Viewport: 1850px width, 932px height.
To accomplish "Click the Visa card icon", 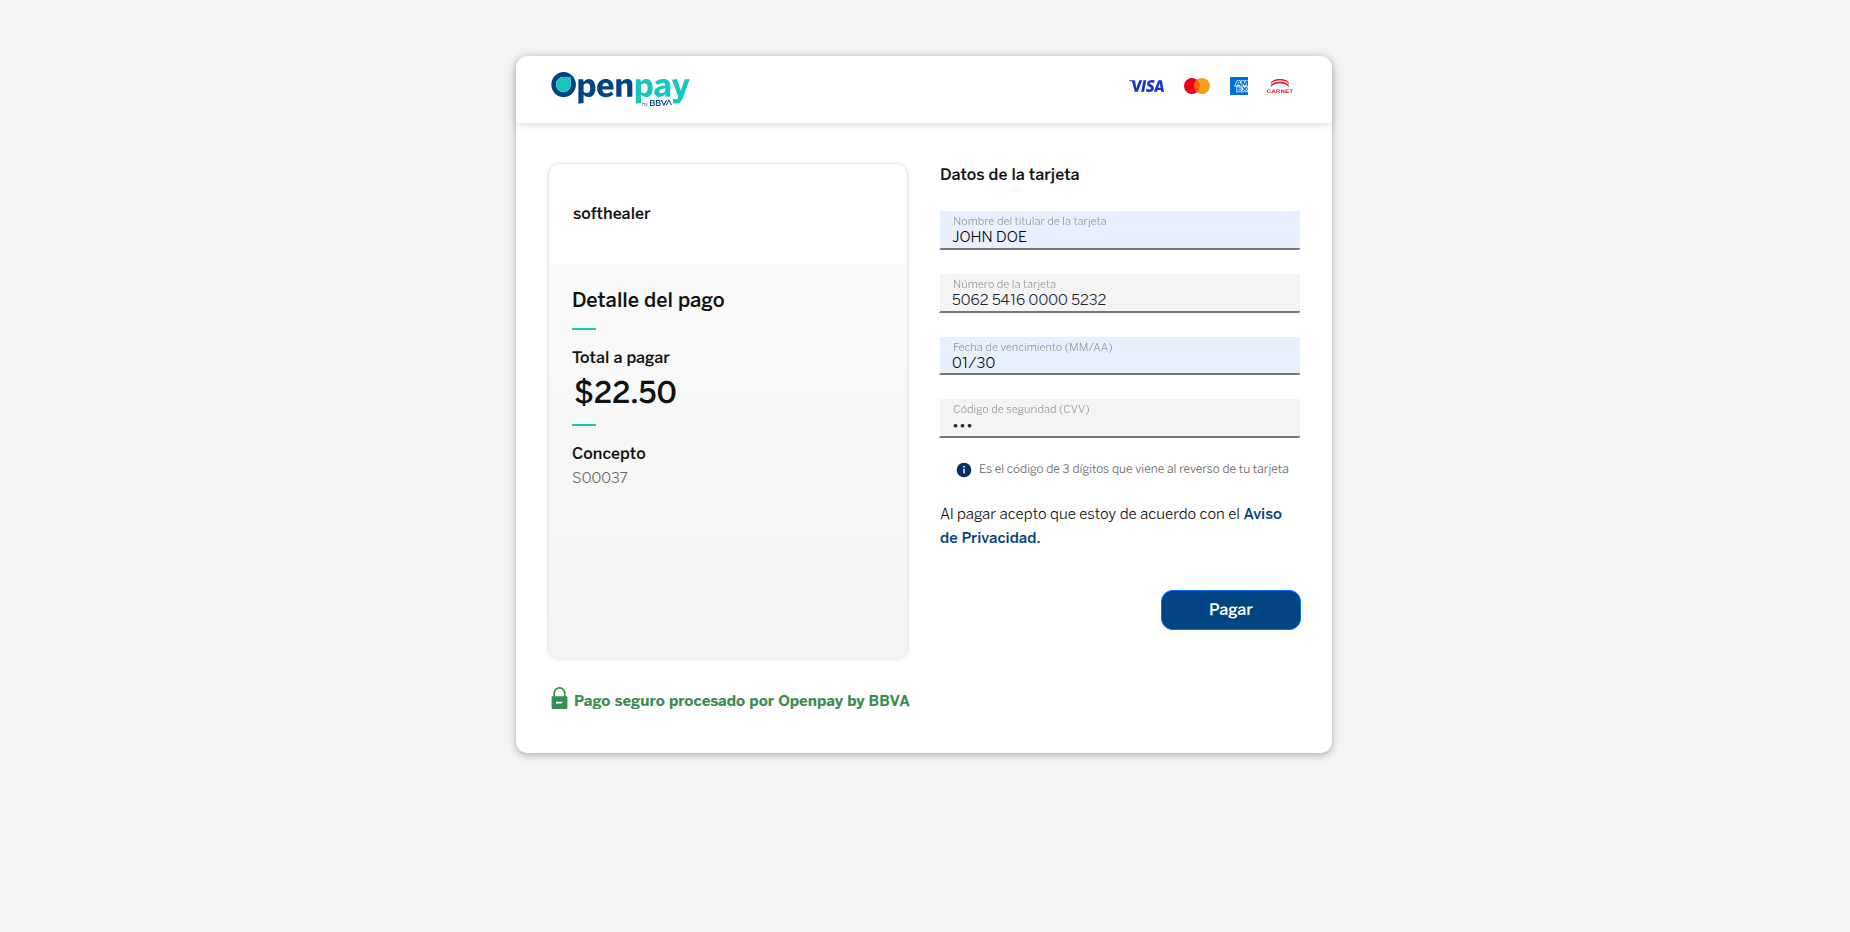I will 1146,86.
